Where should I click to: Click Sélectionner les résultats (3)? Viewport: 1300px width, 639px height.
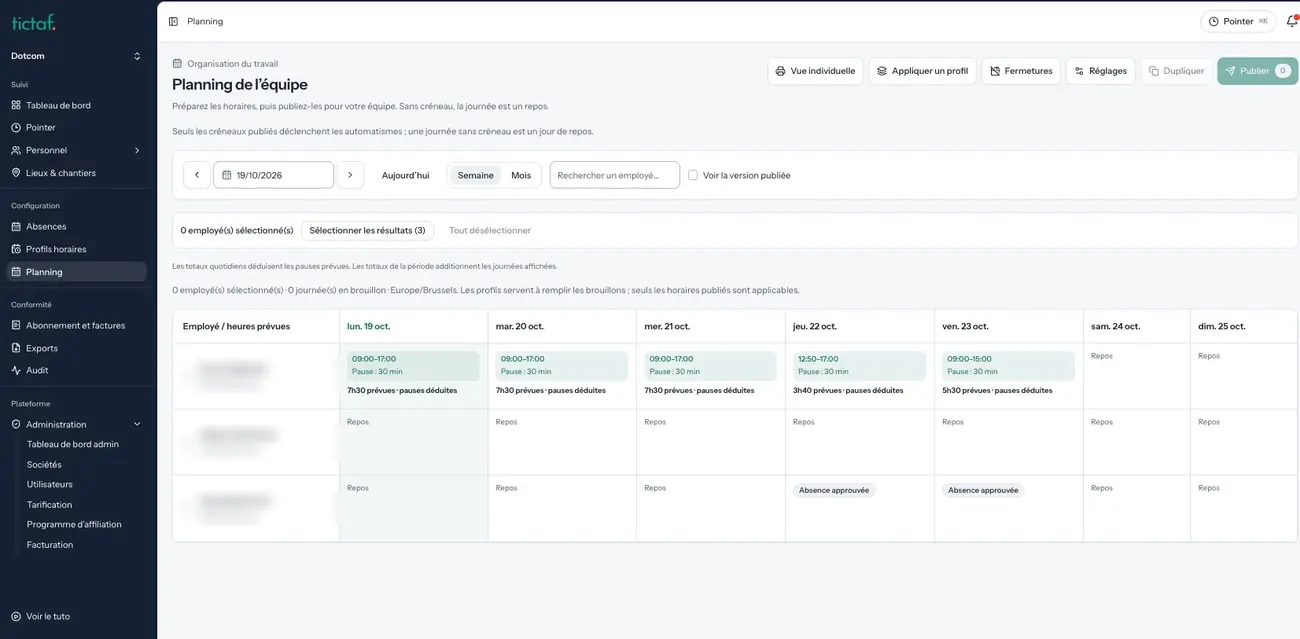tap(367, 230)
